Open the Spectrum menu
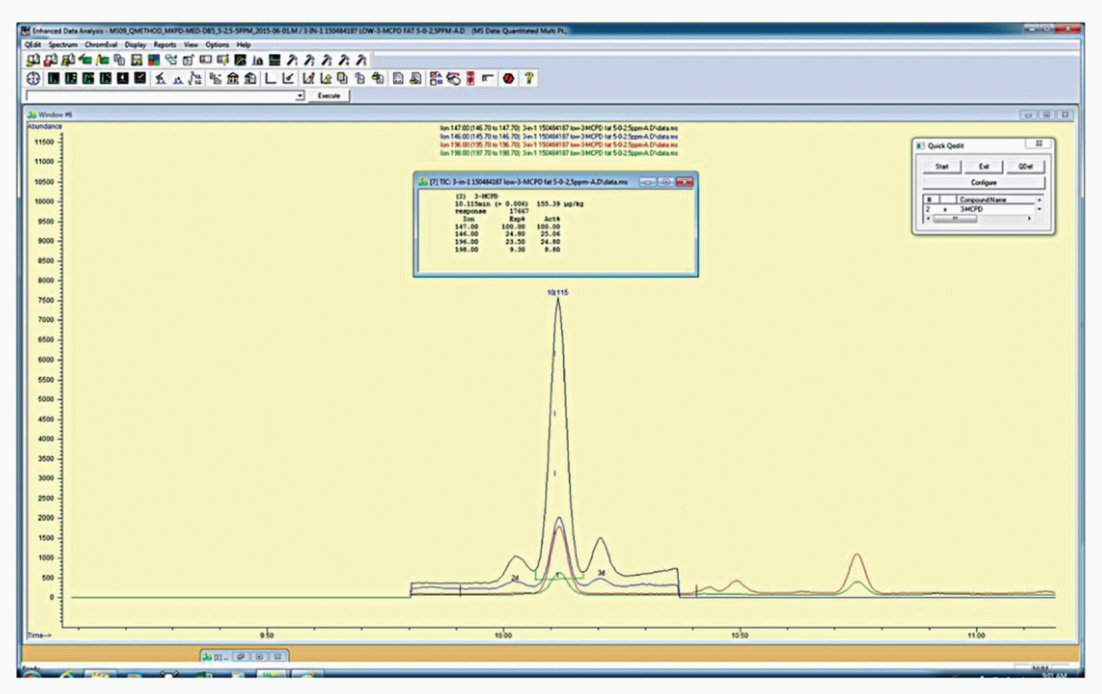 63,44
